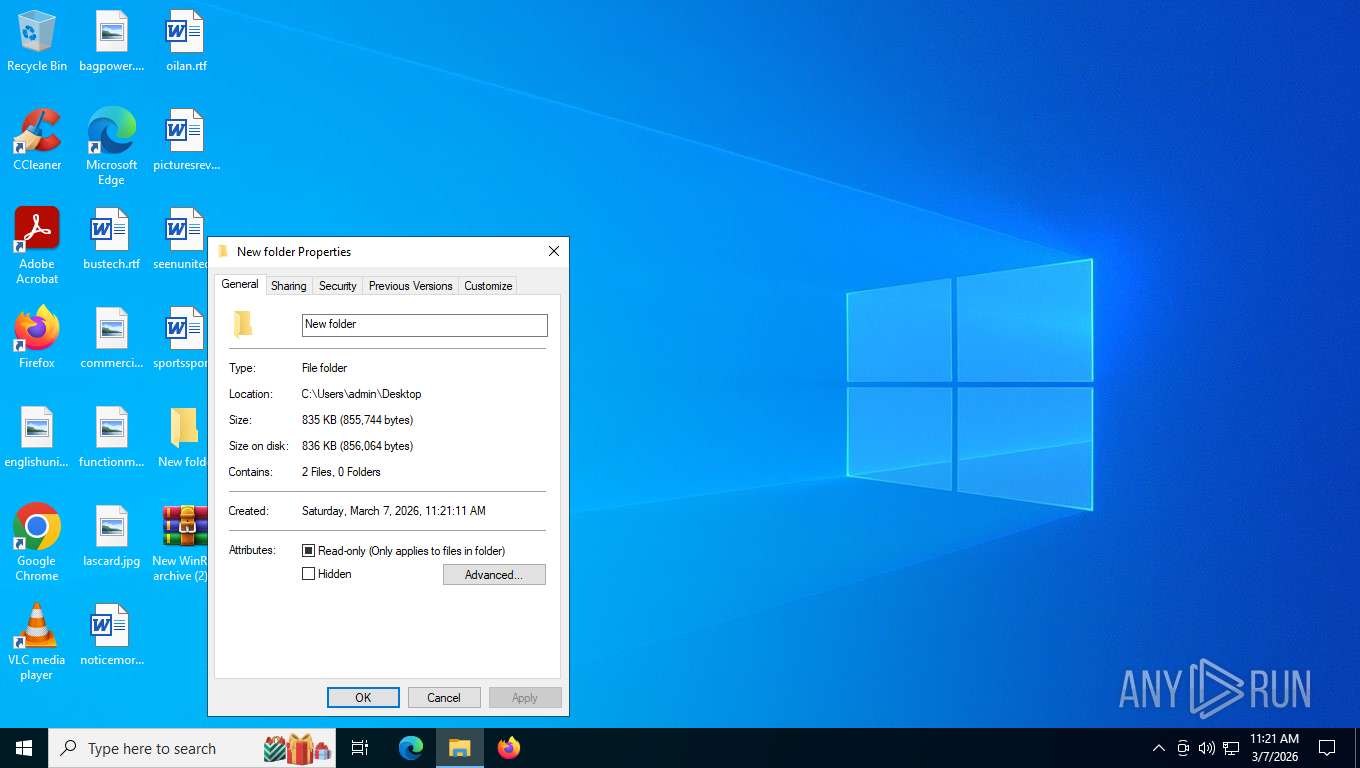Show hidden system tray icons

pyautogui.click(x=1159, y=748)
